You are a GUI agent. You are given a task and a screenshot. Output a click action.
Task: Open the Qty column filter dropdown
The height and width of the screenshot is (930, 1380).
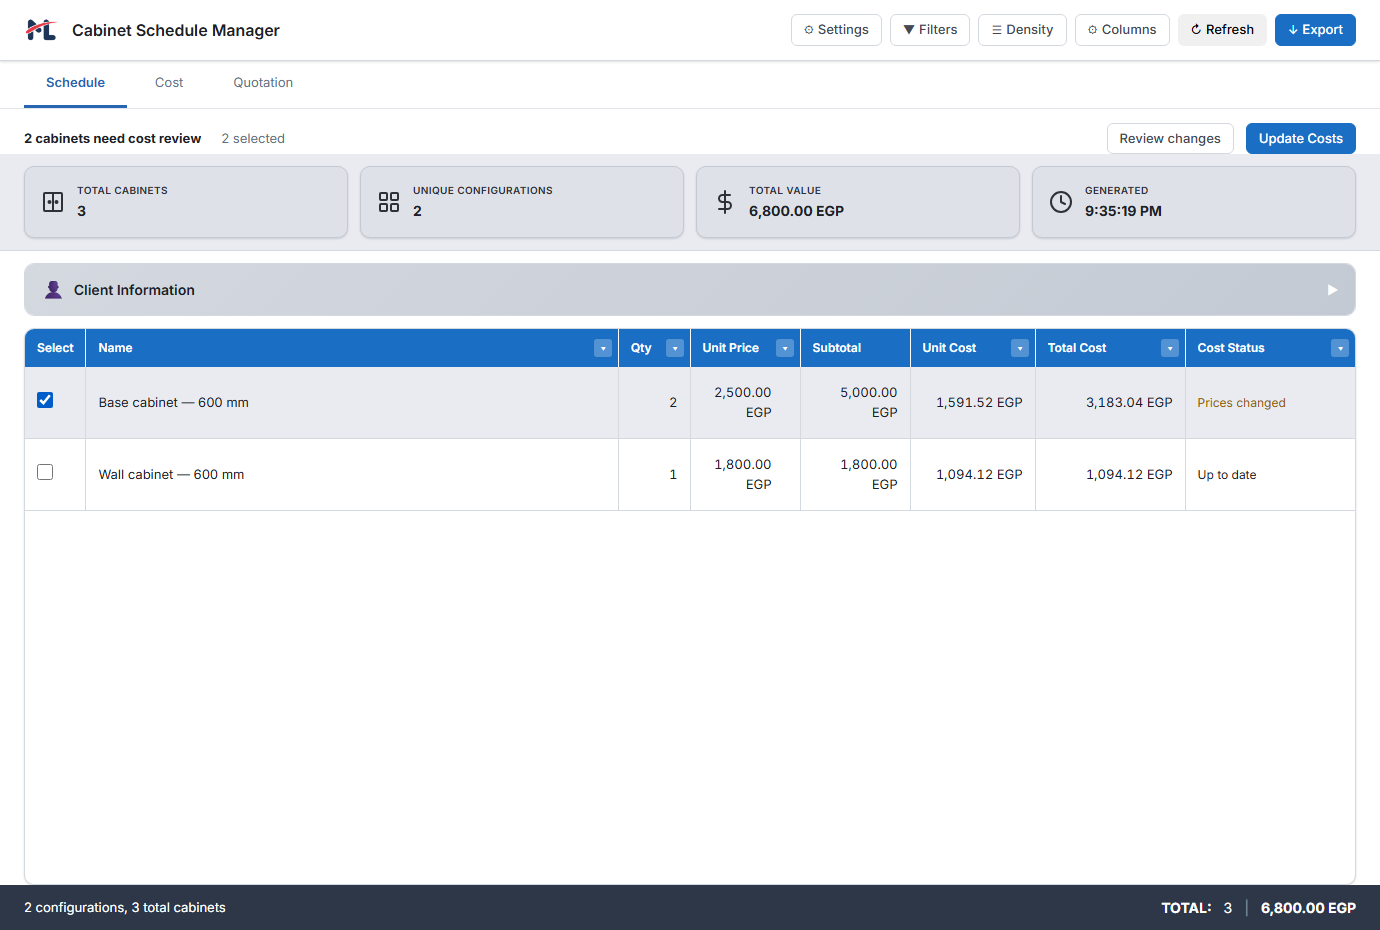675,348
